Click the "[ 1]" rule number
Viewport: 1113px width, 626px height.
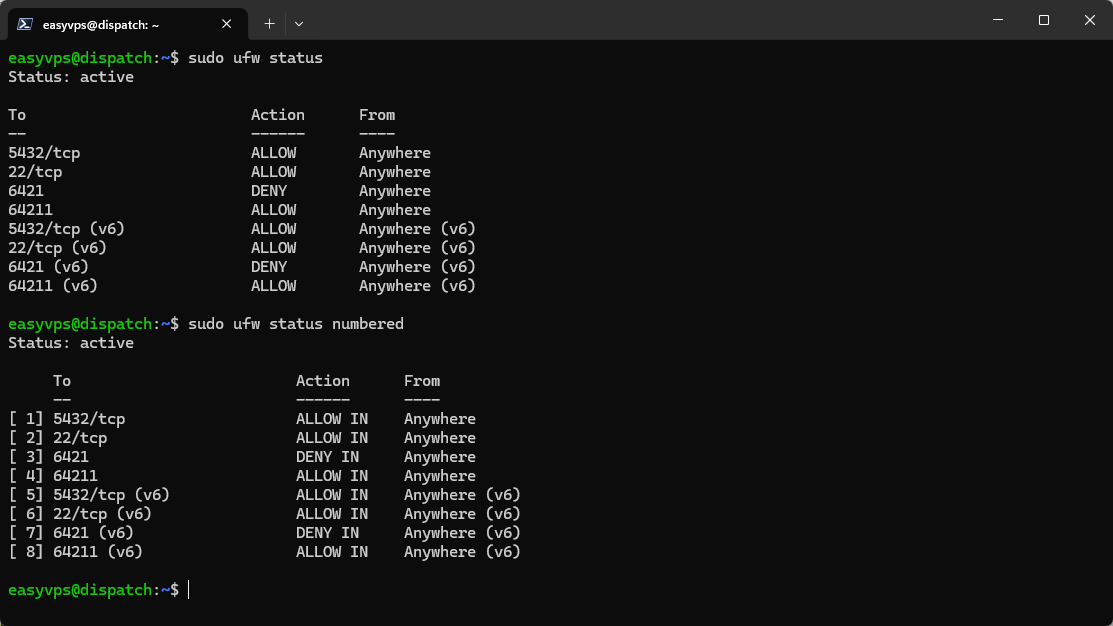tap(26, 419)
